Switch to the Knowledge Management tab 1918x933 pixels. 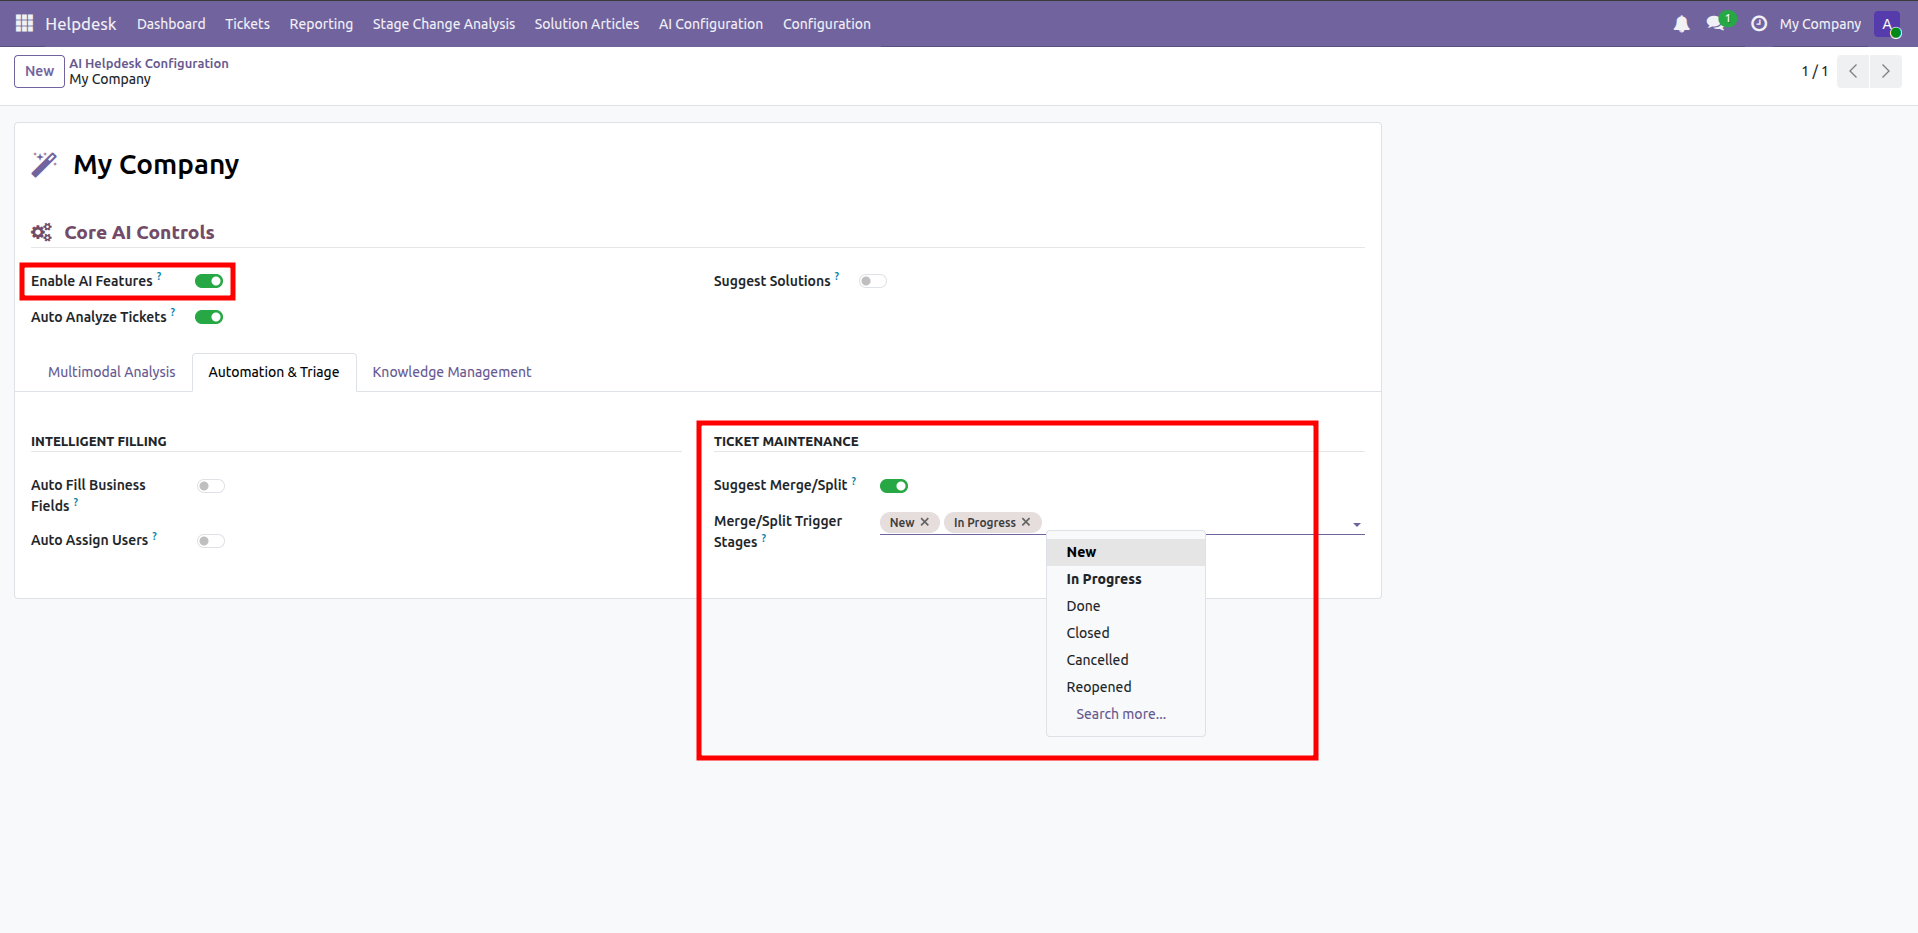tap(452, 372)
